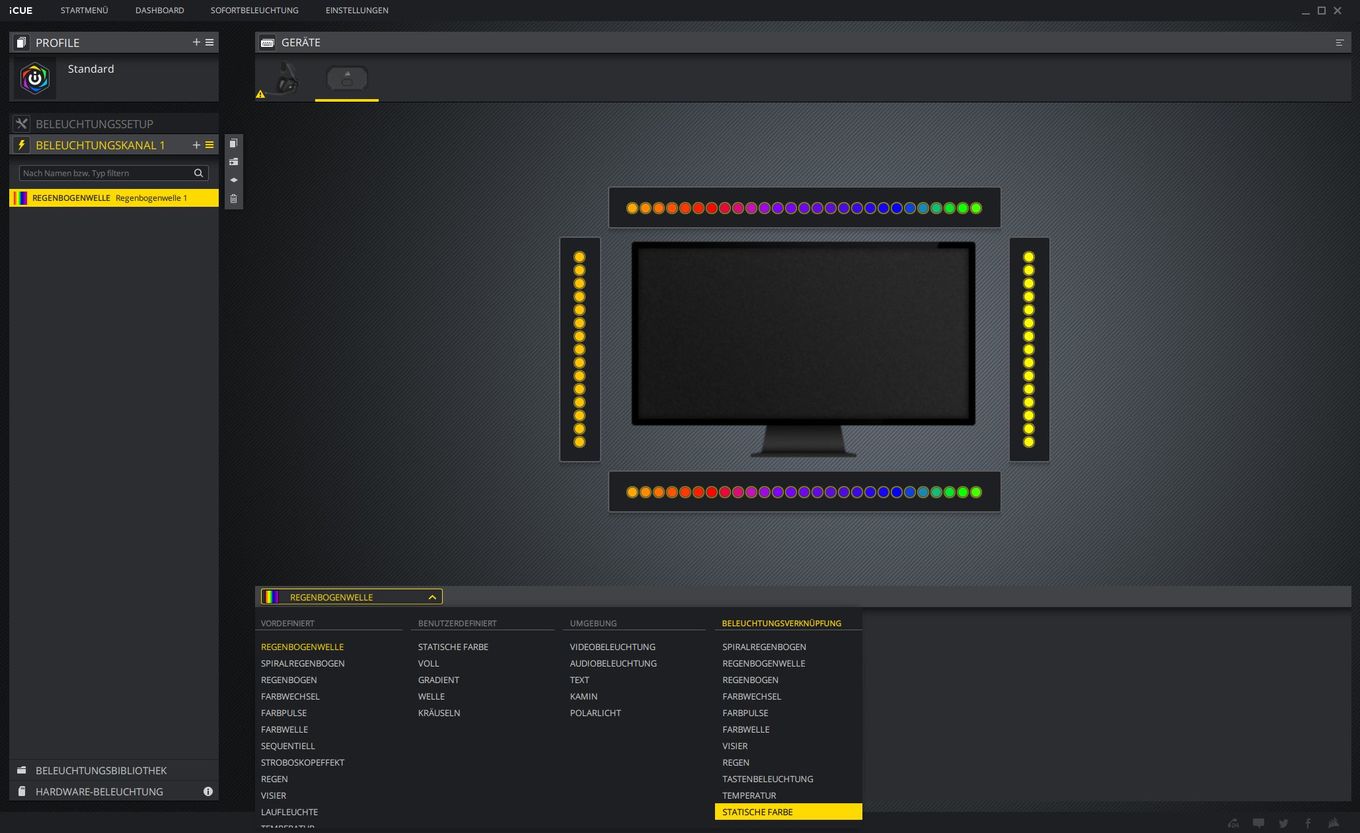Choose Regenbogen under Vordefiniert
The image size is (1360, 833).
(289, 680)
